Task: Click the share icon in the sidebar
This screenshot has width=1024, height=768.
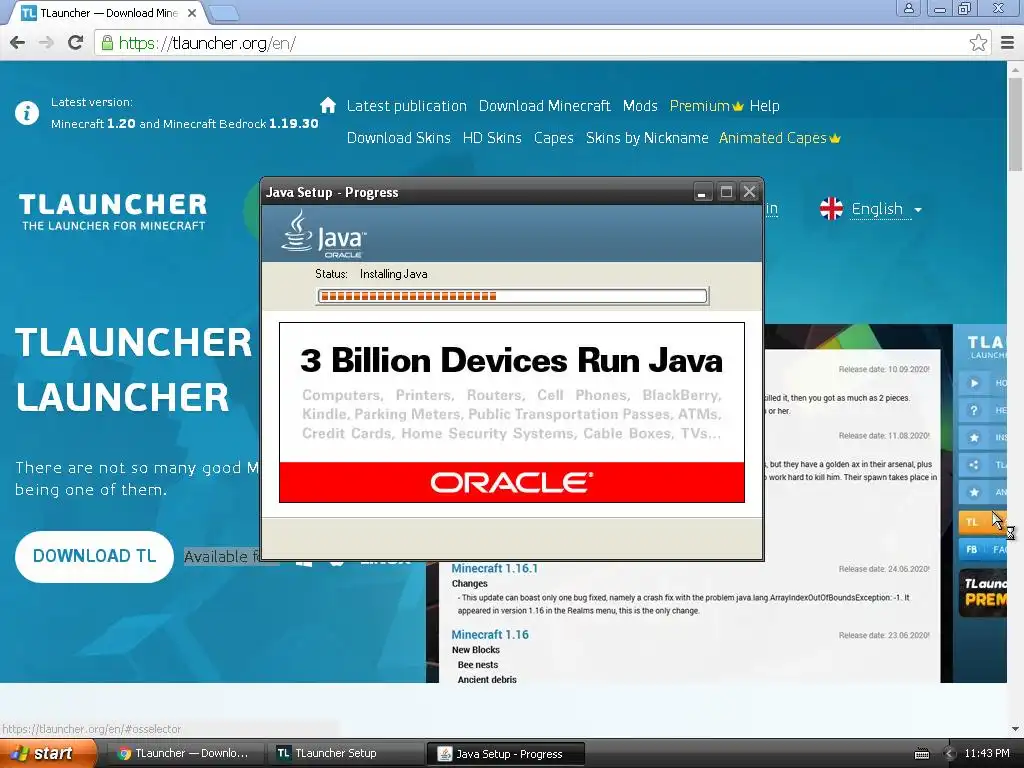Action: (974, 465)
